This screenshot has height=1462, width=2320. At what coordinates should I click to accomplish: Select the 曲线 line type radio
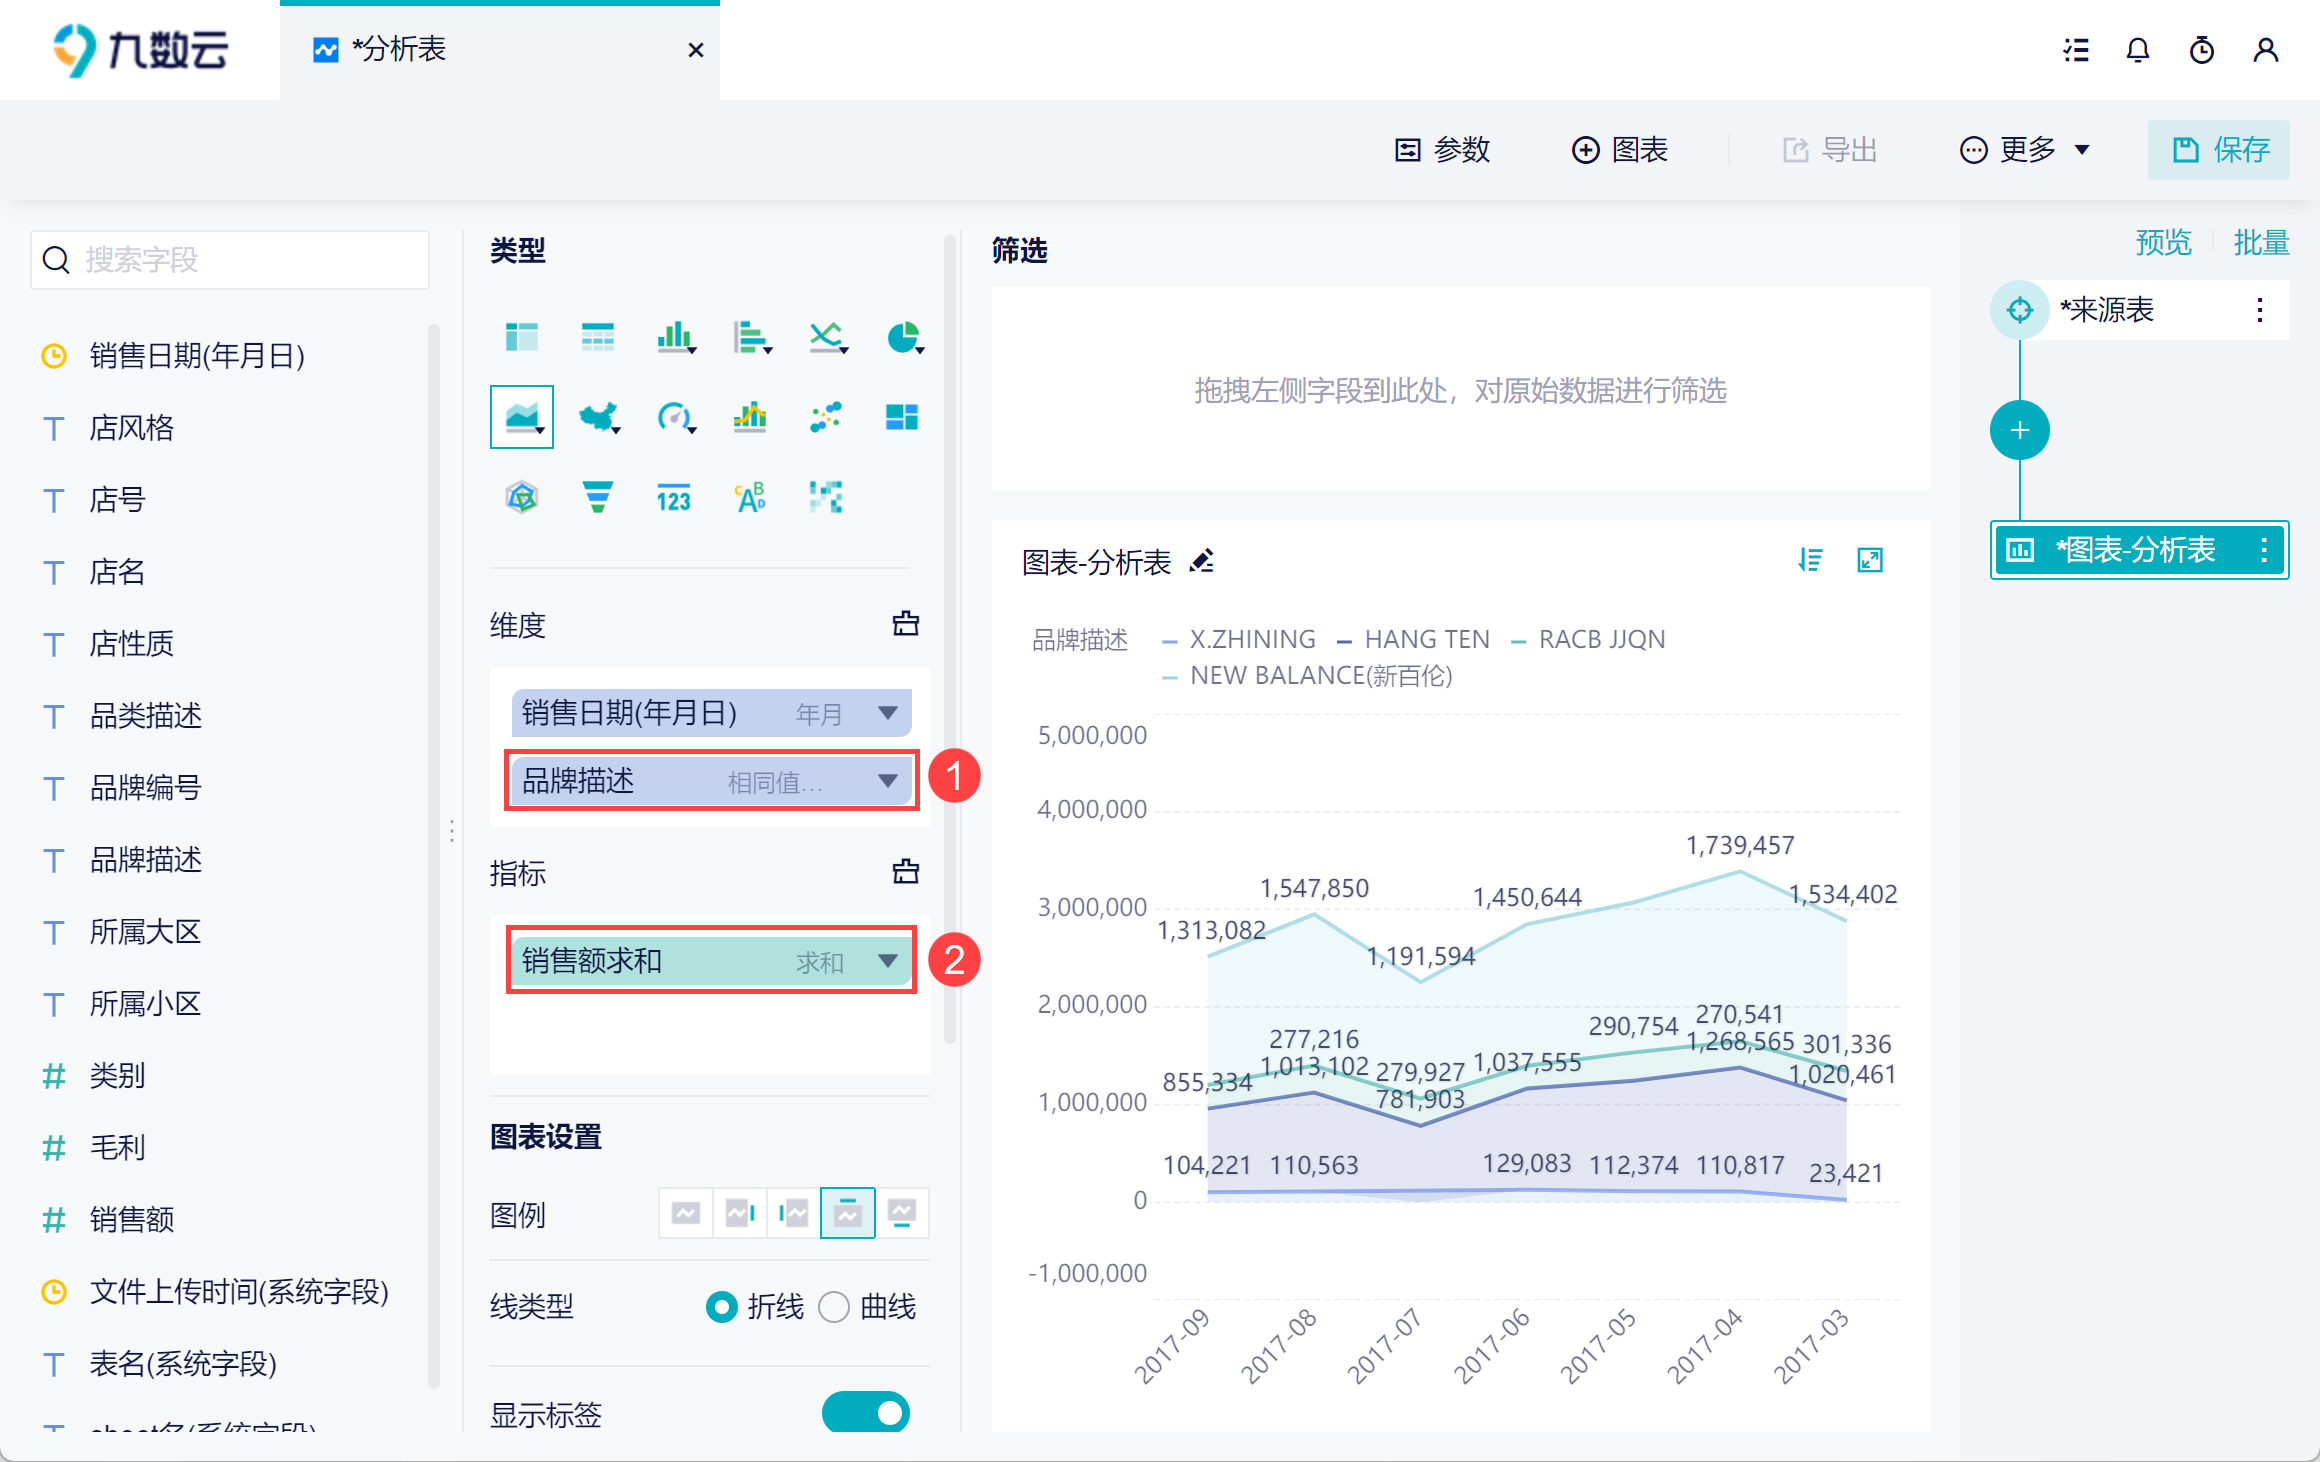click(x=834, y=1307)
